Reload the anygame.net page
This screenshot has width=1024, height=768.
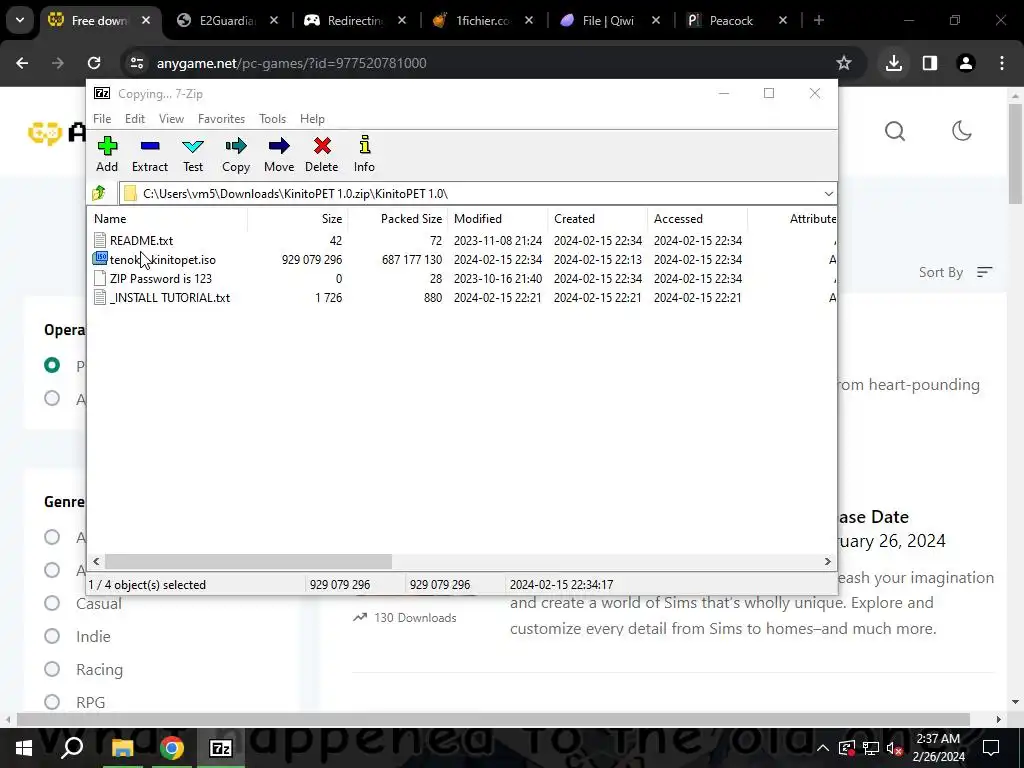pyautogui.click(x=94, y=63)
